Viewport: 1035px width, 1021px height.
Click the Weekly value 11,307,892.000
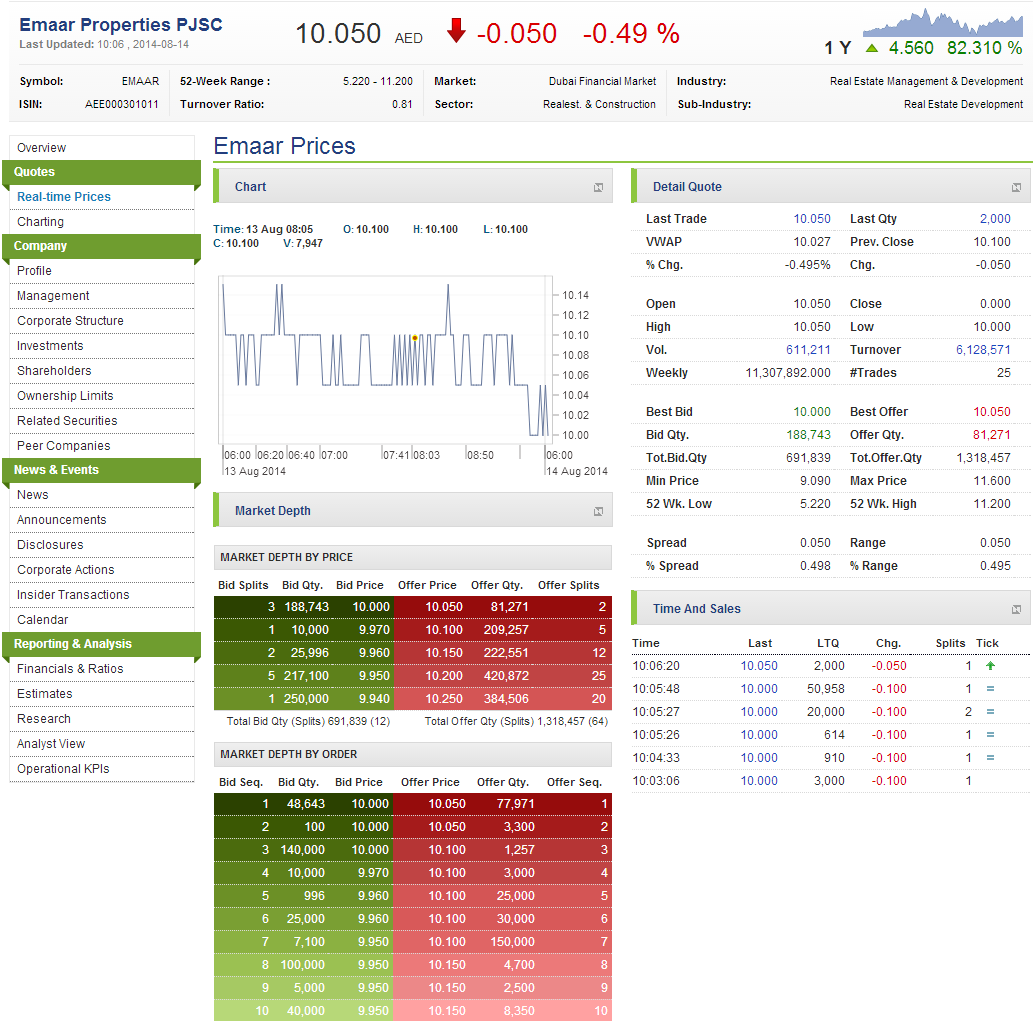(x=787, y=374)
